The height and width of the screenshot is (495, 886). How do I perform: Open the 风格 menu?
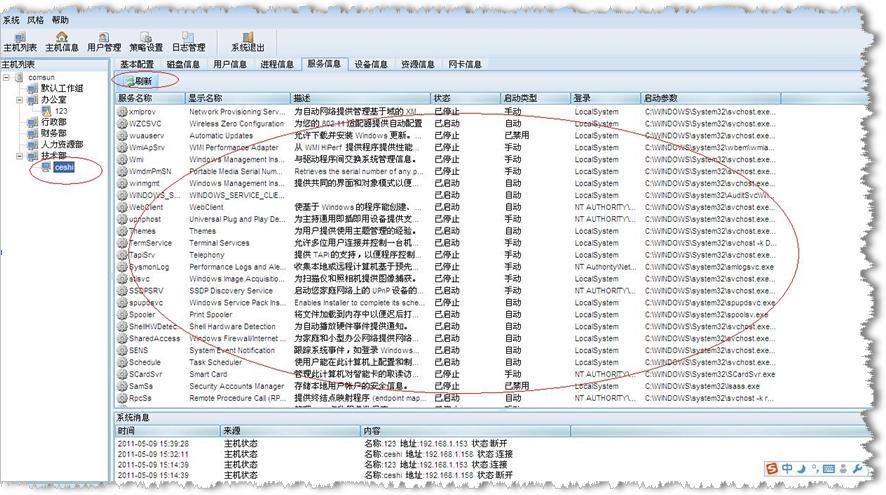(35, 20)
